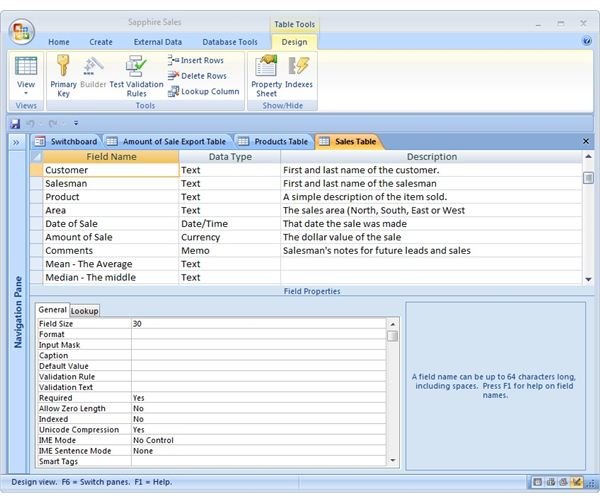
Task: Select the Design ribbon tab
Action: click(x=294, y=42)
